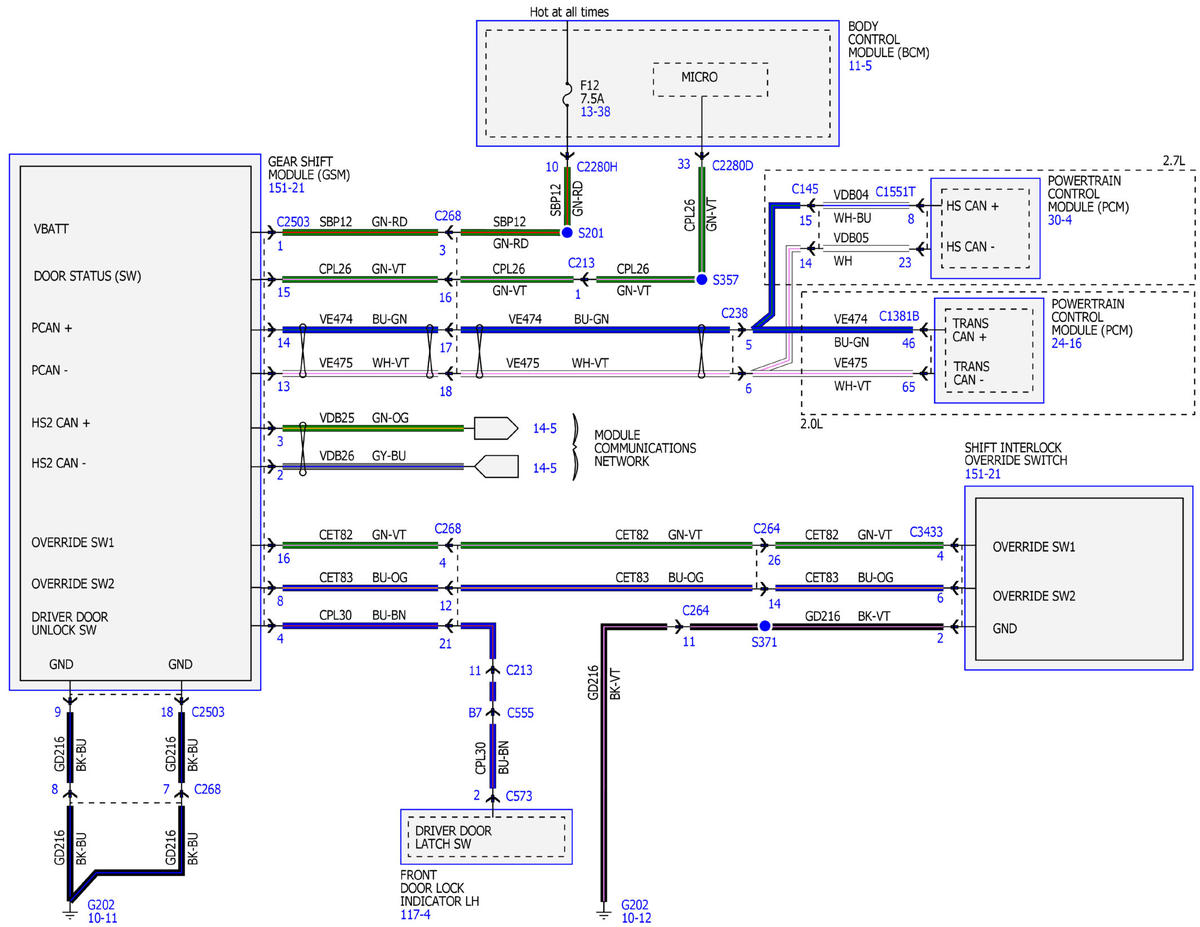Screen dimensions: 1200x927
Task: Select connector label C3433
Action: pyautogui.click(x=926, y=532)
